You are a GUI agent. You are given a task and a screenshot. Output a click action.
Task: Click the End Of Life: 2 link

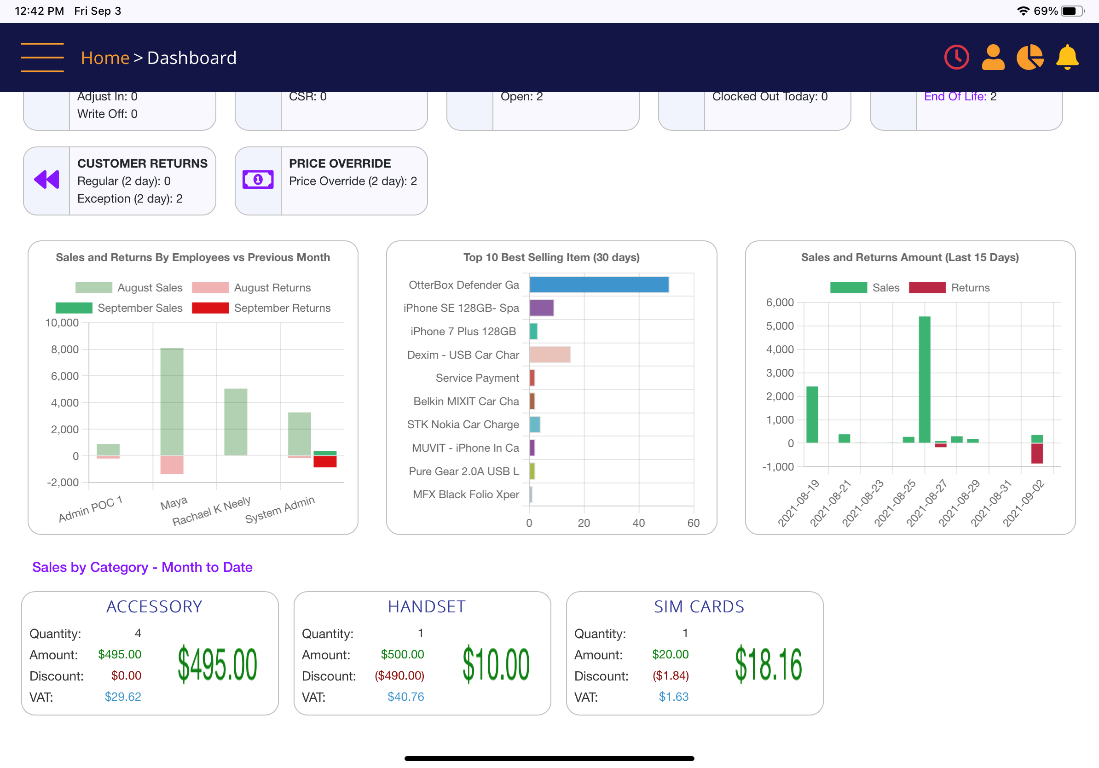click(960, 97)
